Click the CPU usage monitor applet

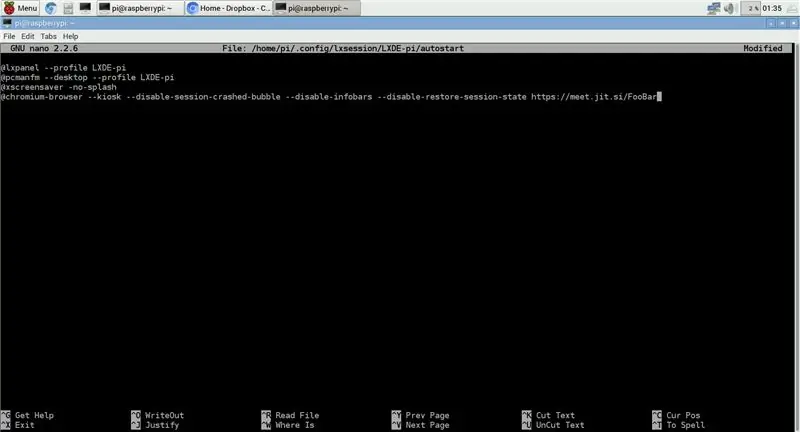tap(752, 8)
